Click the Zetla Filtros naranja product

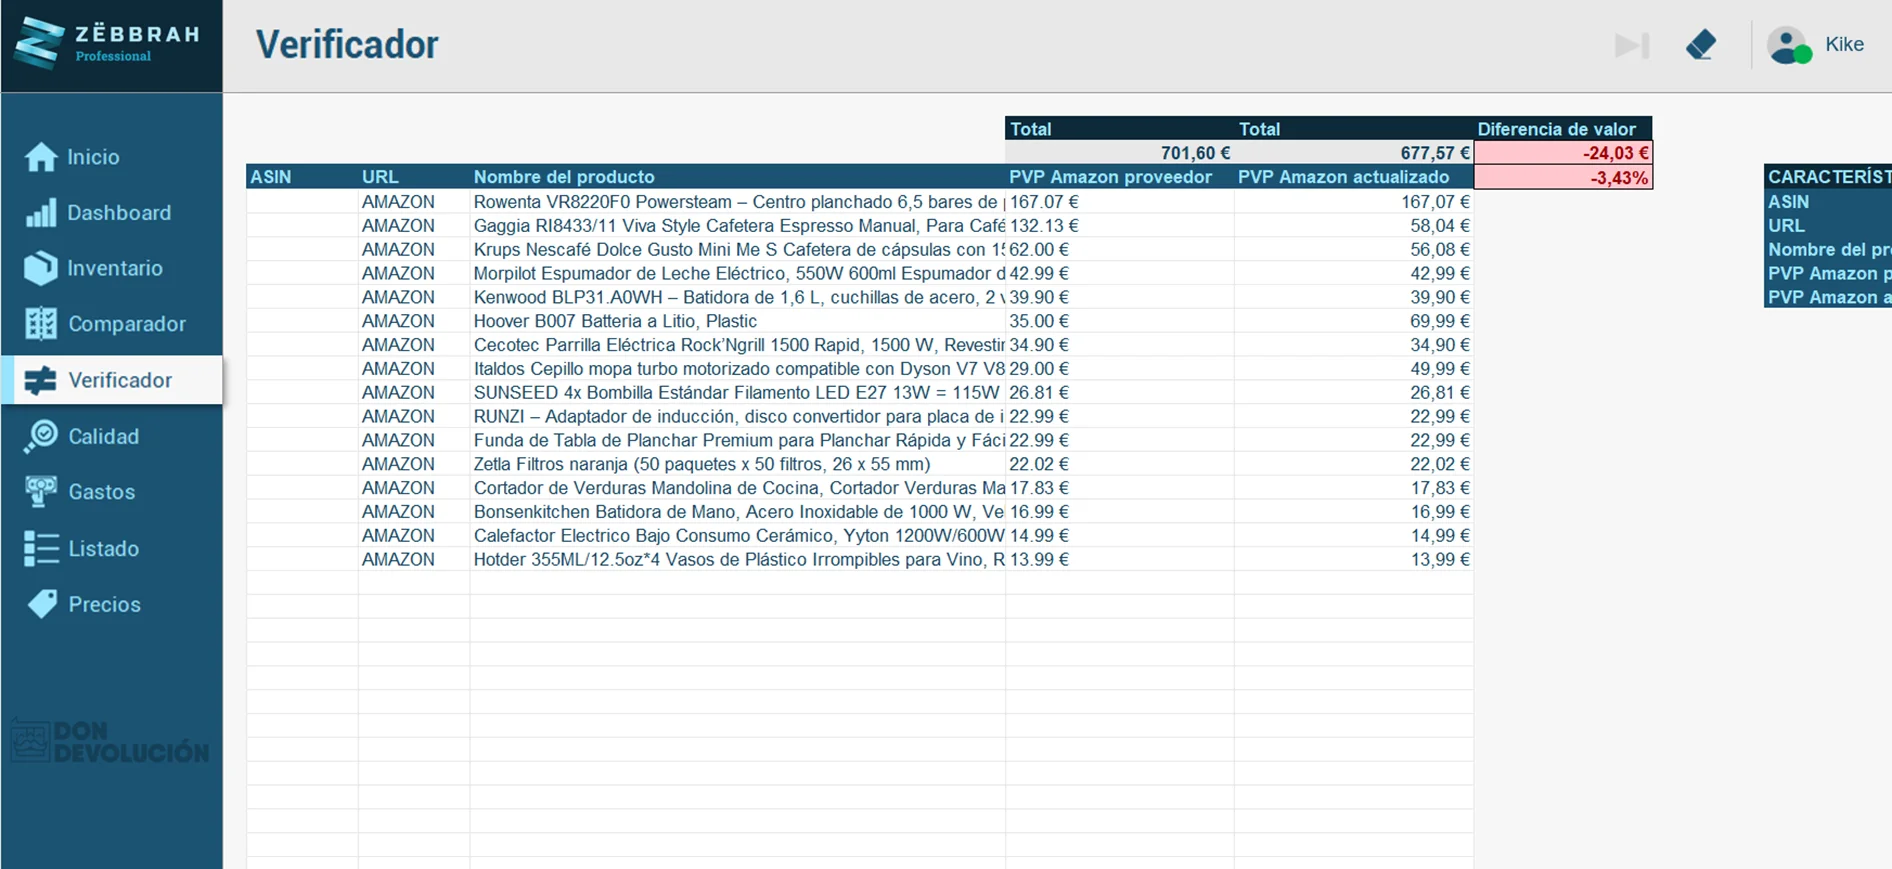[x=738, y=464]
